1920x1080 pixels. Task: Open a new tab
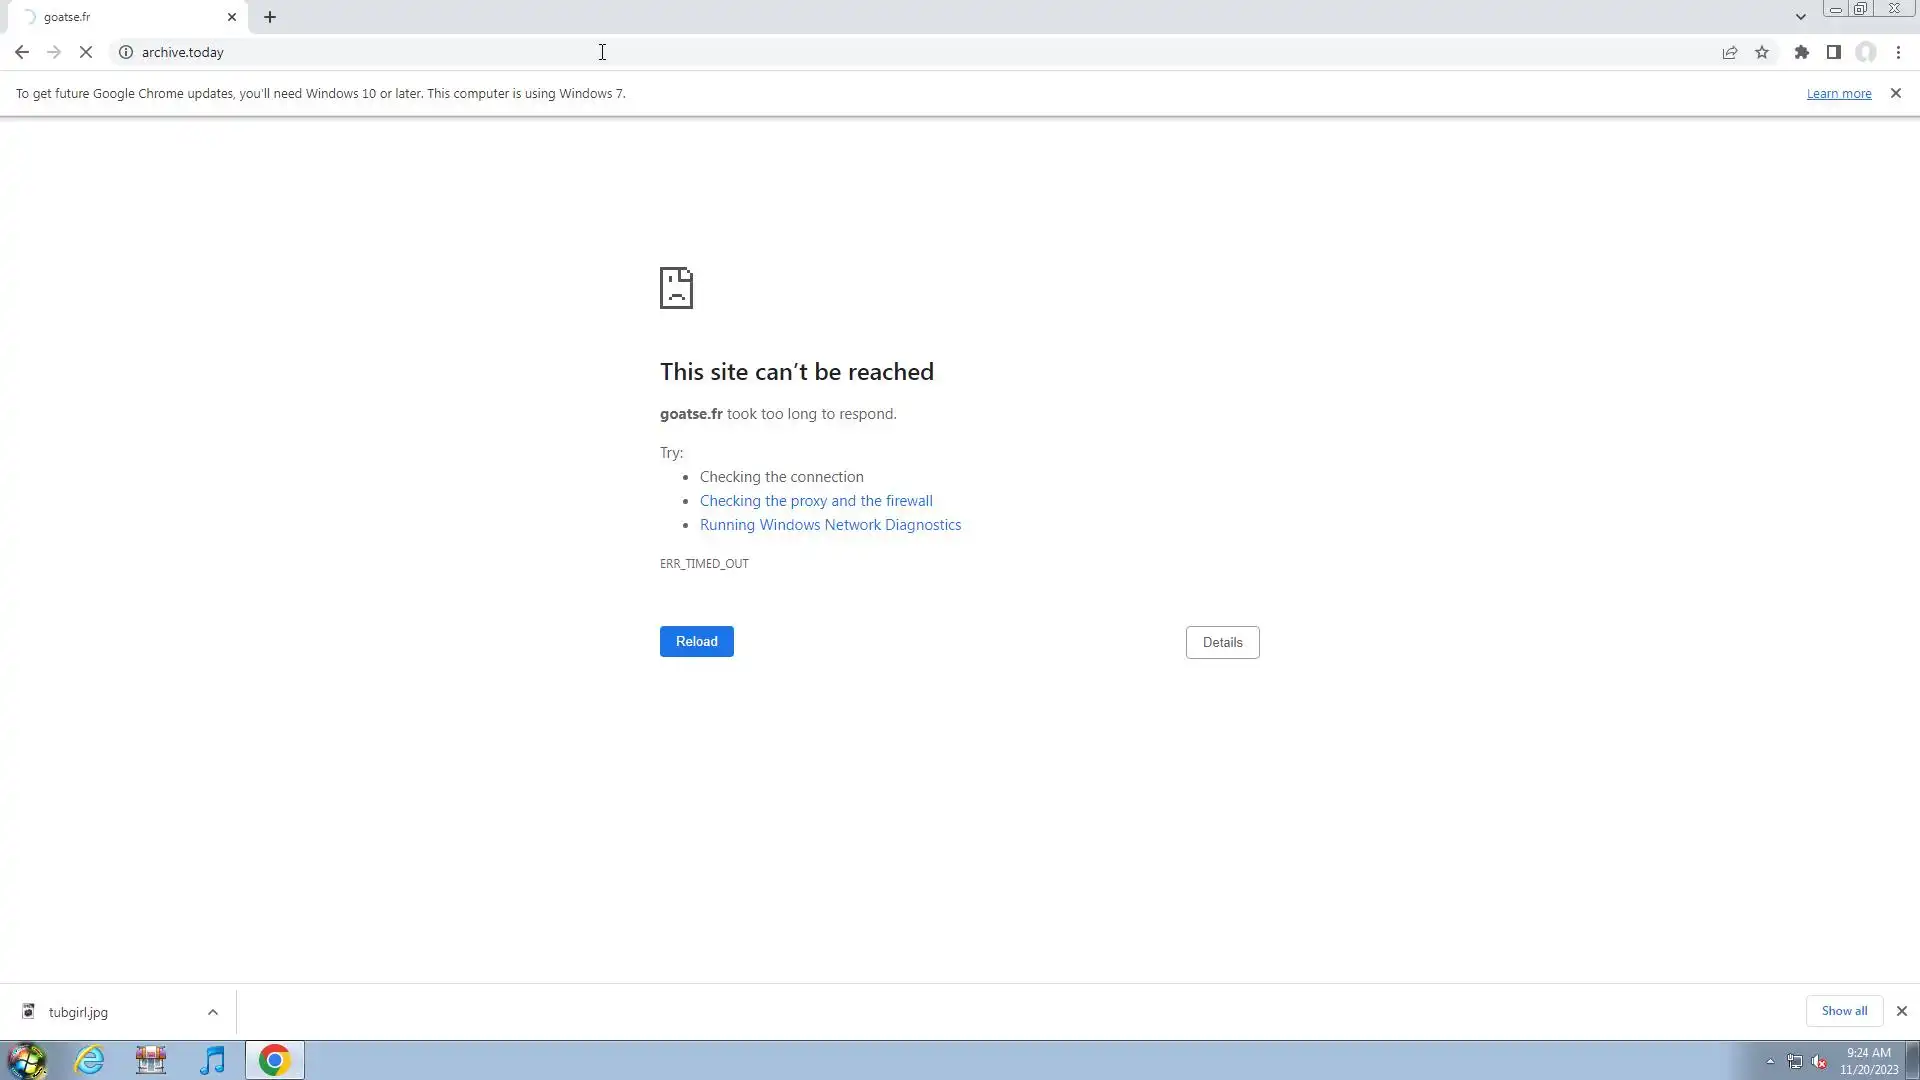pyautogui.click(x=270, y=17)
